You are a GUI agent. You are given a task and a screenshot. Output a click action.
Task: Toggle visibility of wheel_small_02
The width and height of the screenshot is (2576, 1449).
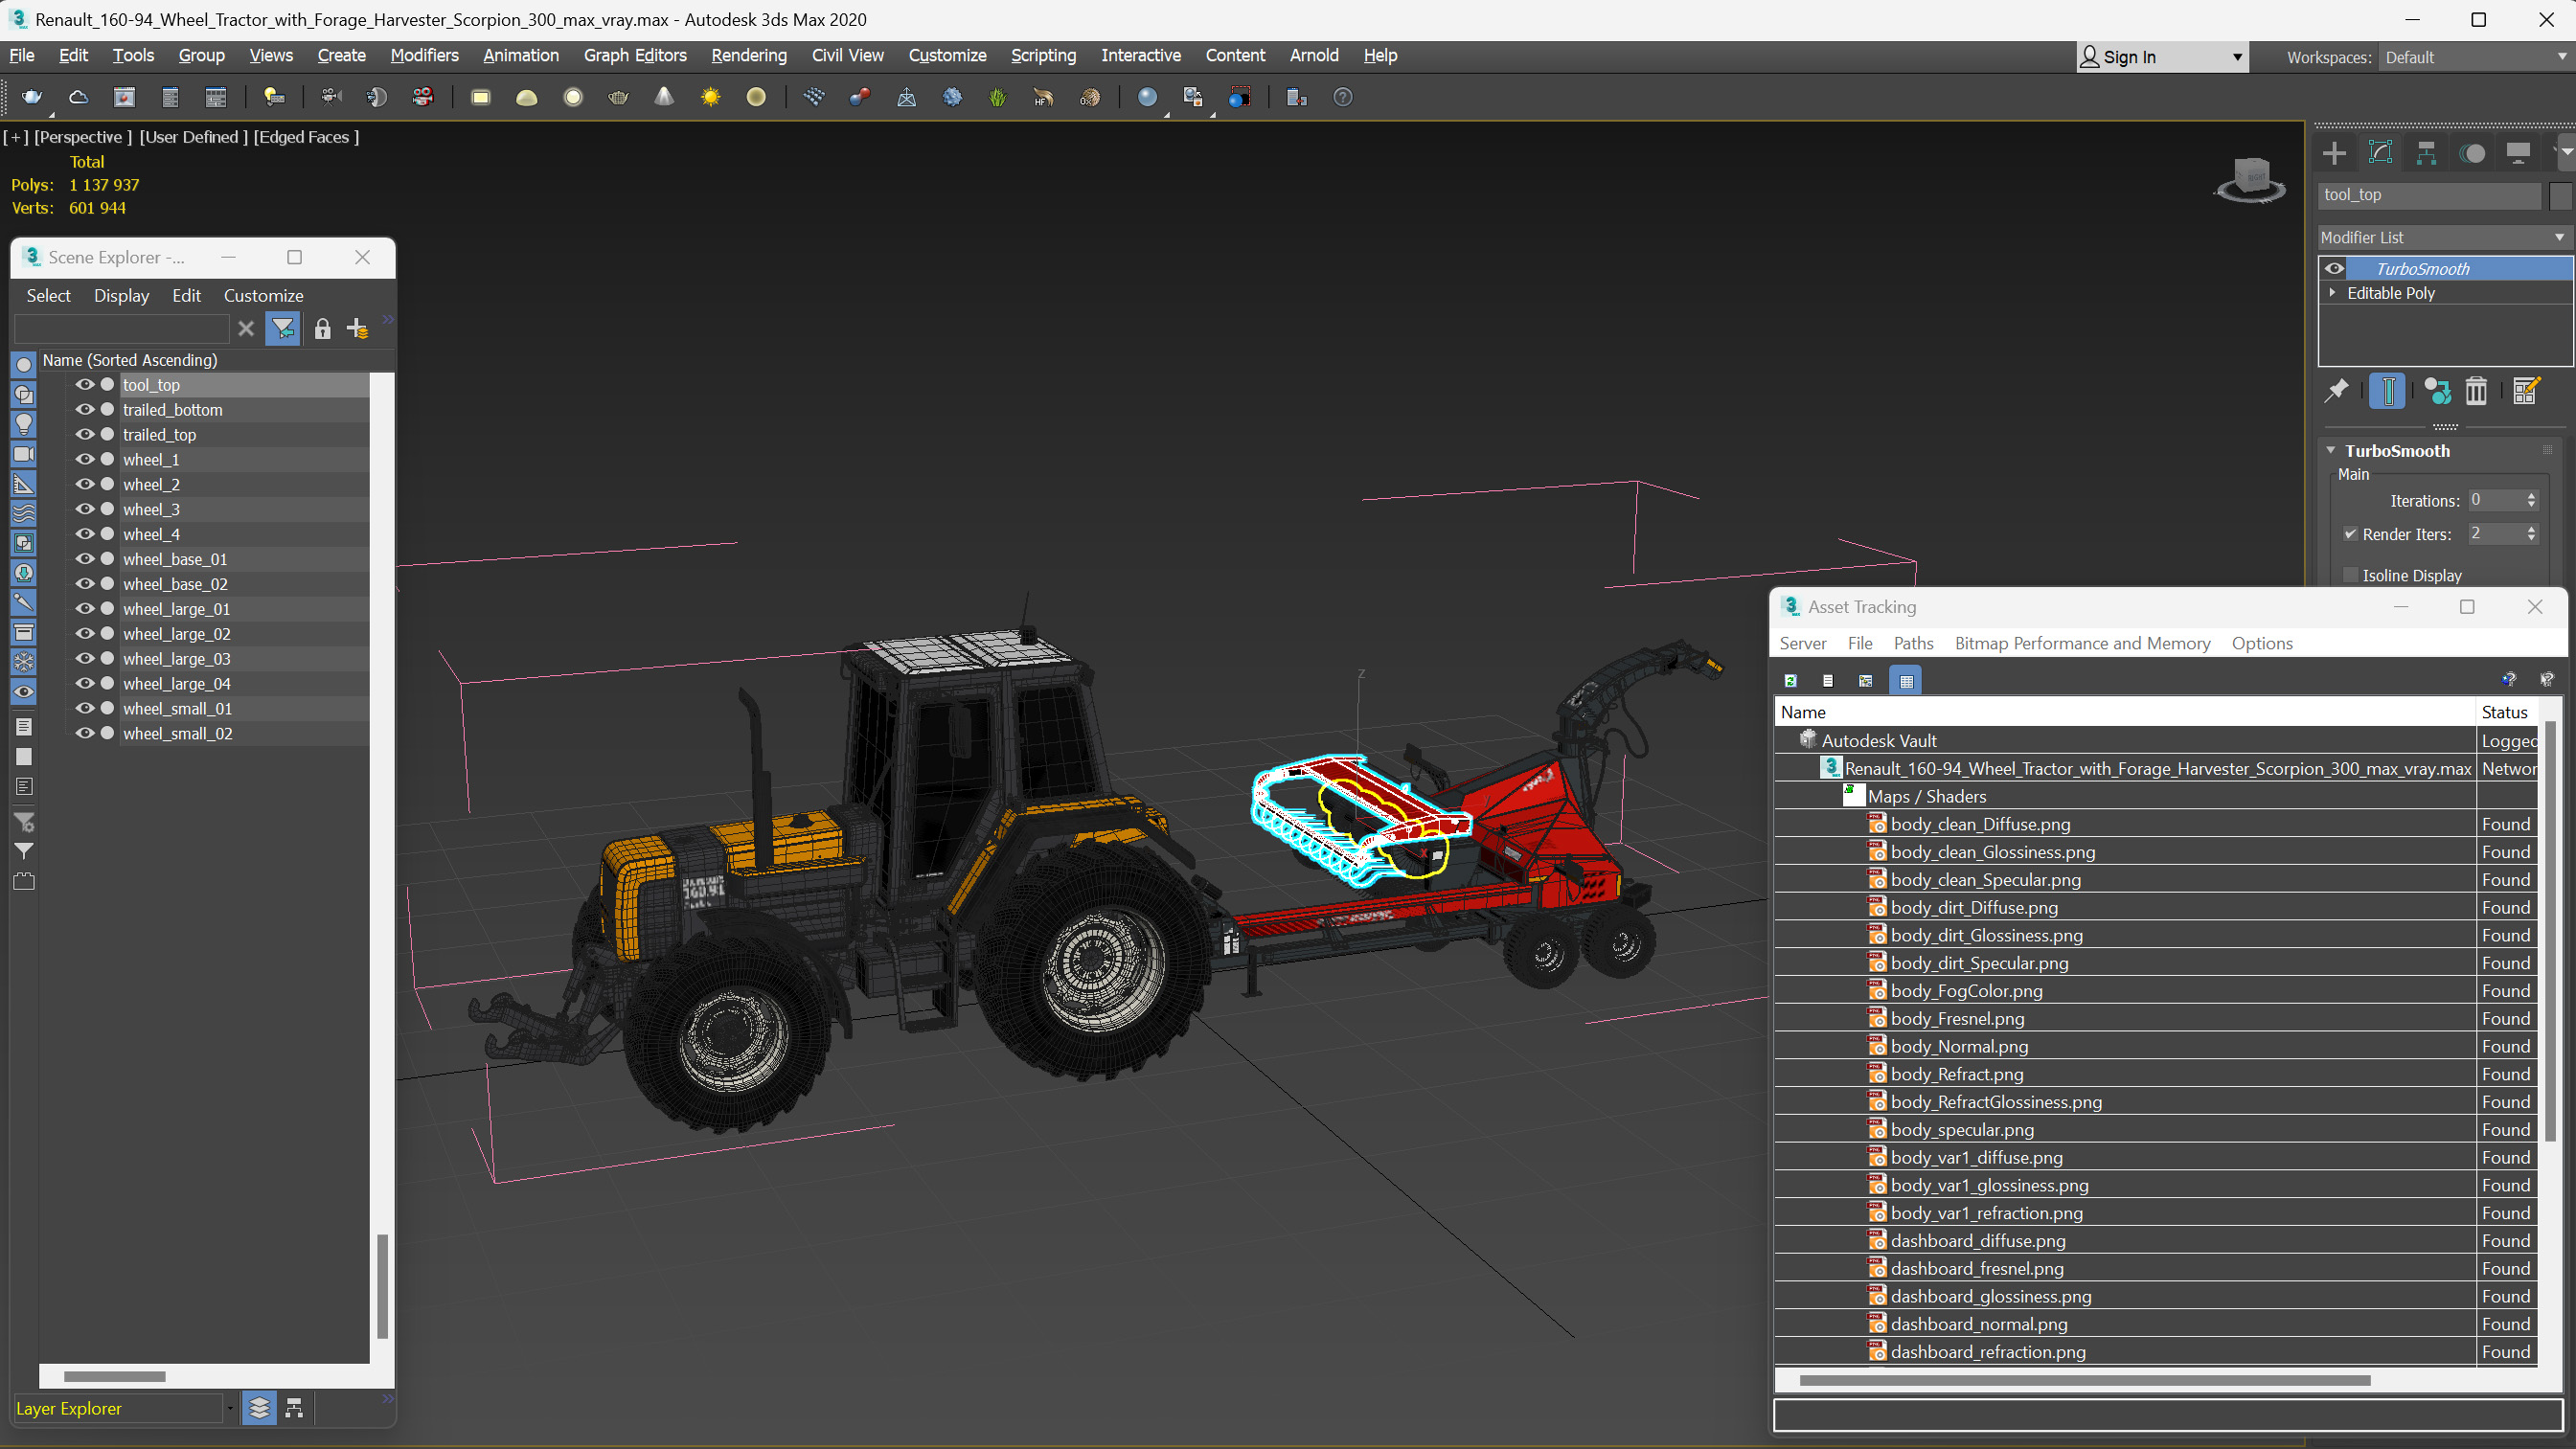coord(84,733)
